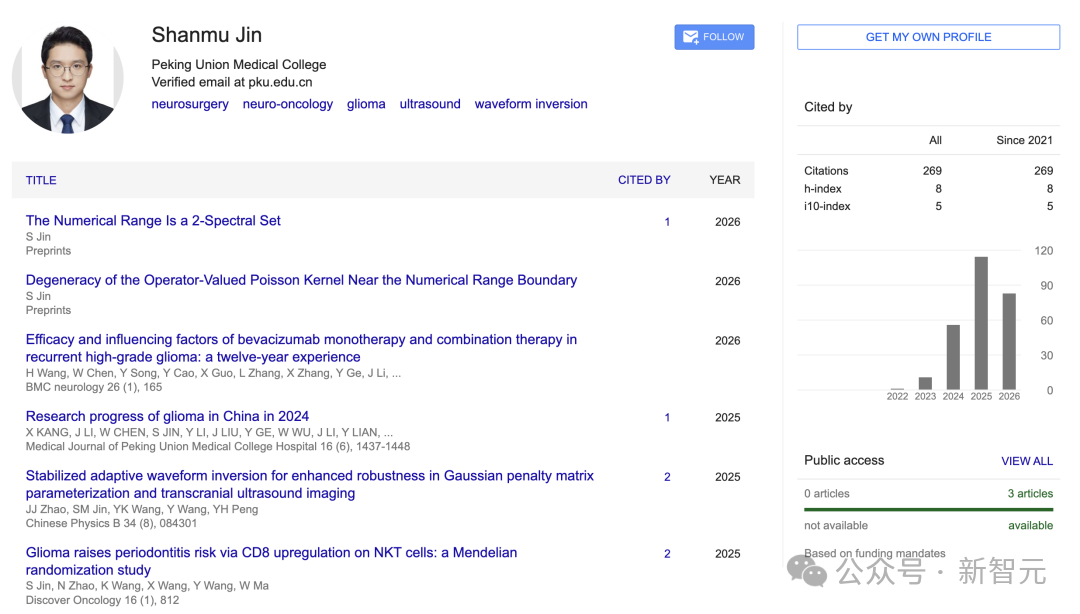The height and width of the screenshot is (614, 1080).
Task: Click VIEW ALL in Public access
Action: click(1027, 461)
